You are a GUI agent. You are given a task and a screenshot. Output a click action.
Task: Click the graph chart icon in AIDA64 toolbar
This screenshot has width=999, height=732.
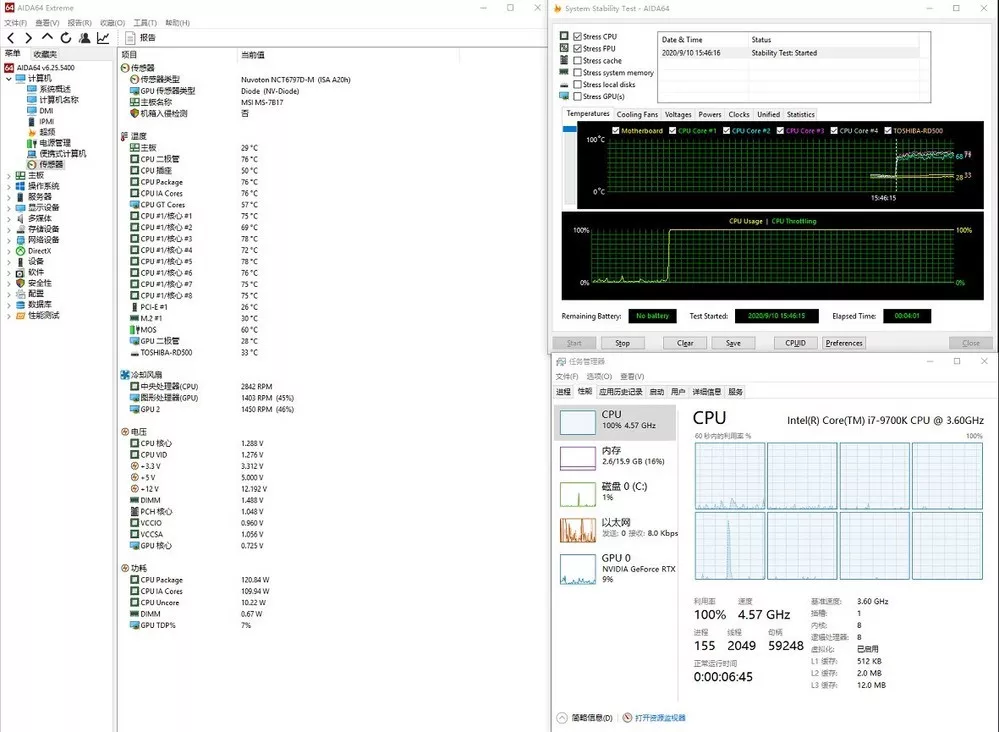[102, 38]
